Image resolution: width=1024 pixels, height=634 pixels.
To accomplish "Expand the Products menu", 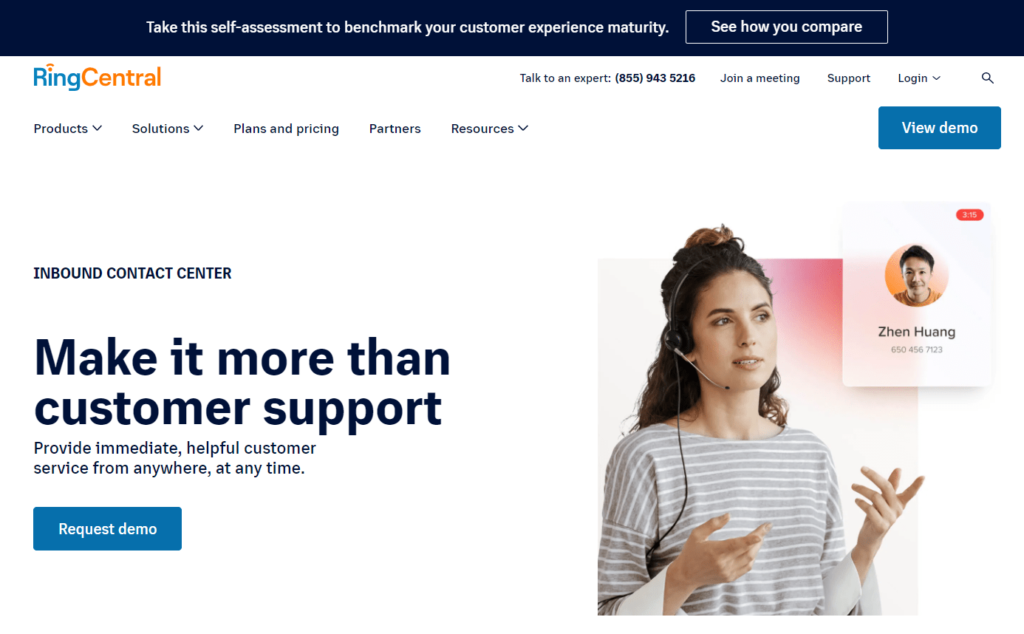I will click(68, 129).
